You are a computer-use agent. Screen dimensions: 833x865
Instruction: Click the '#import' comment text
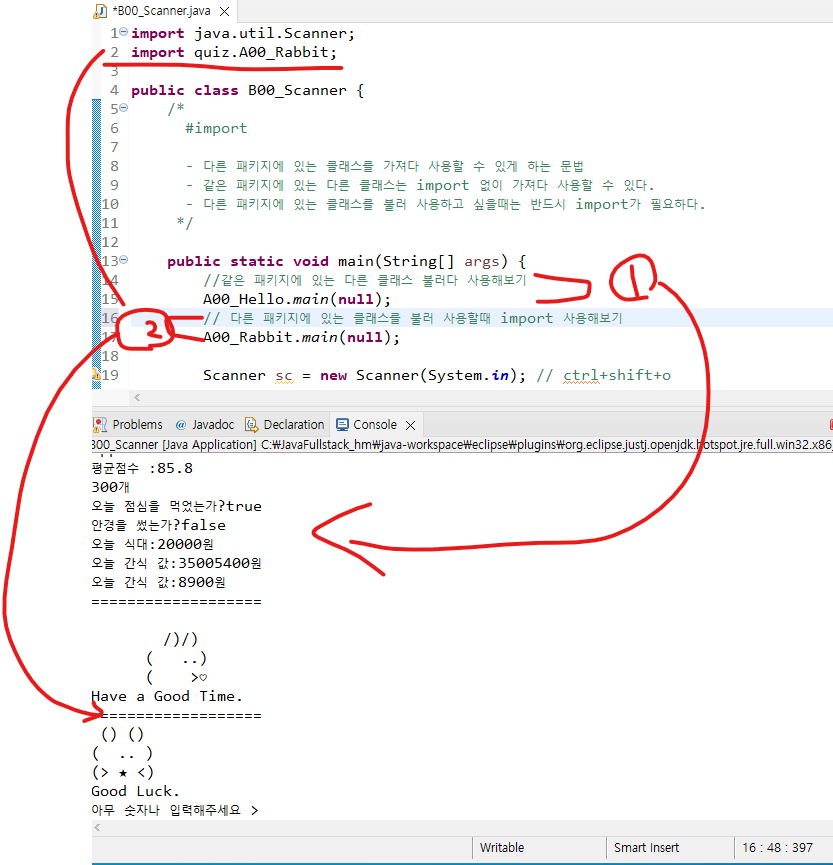pyautogui.click(x=216, y=129)
